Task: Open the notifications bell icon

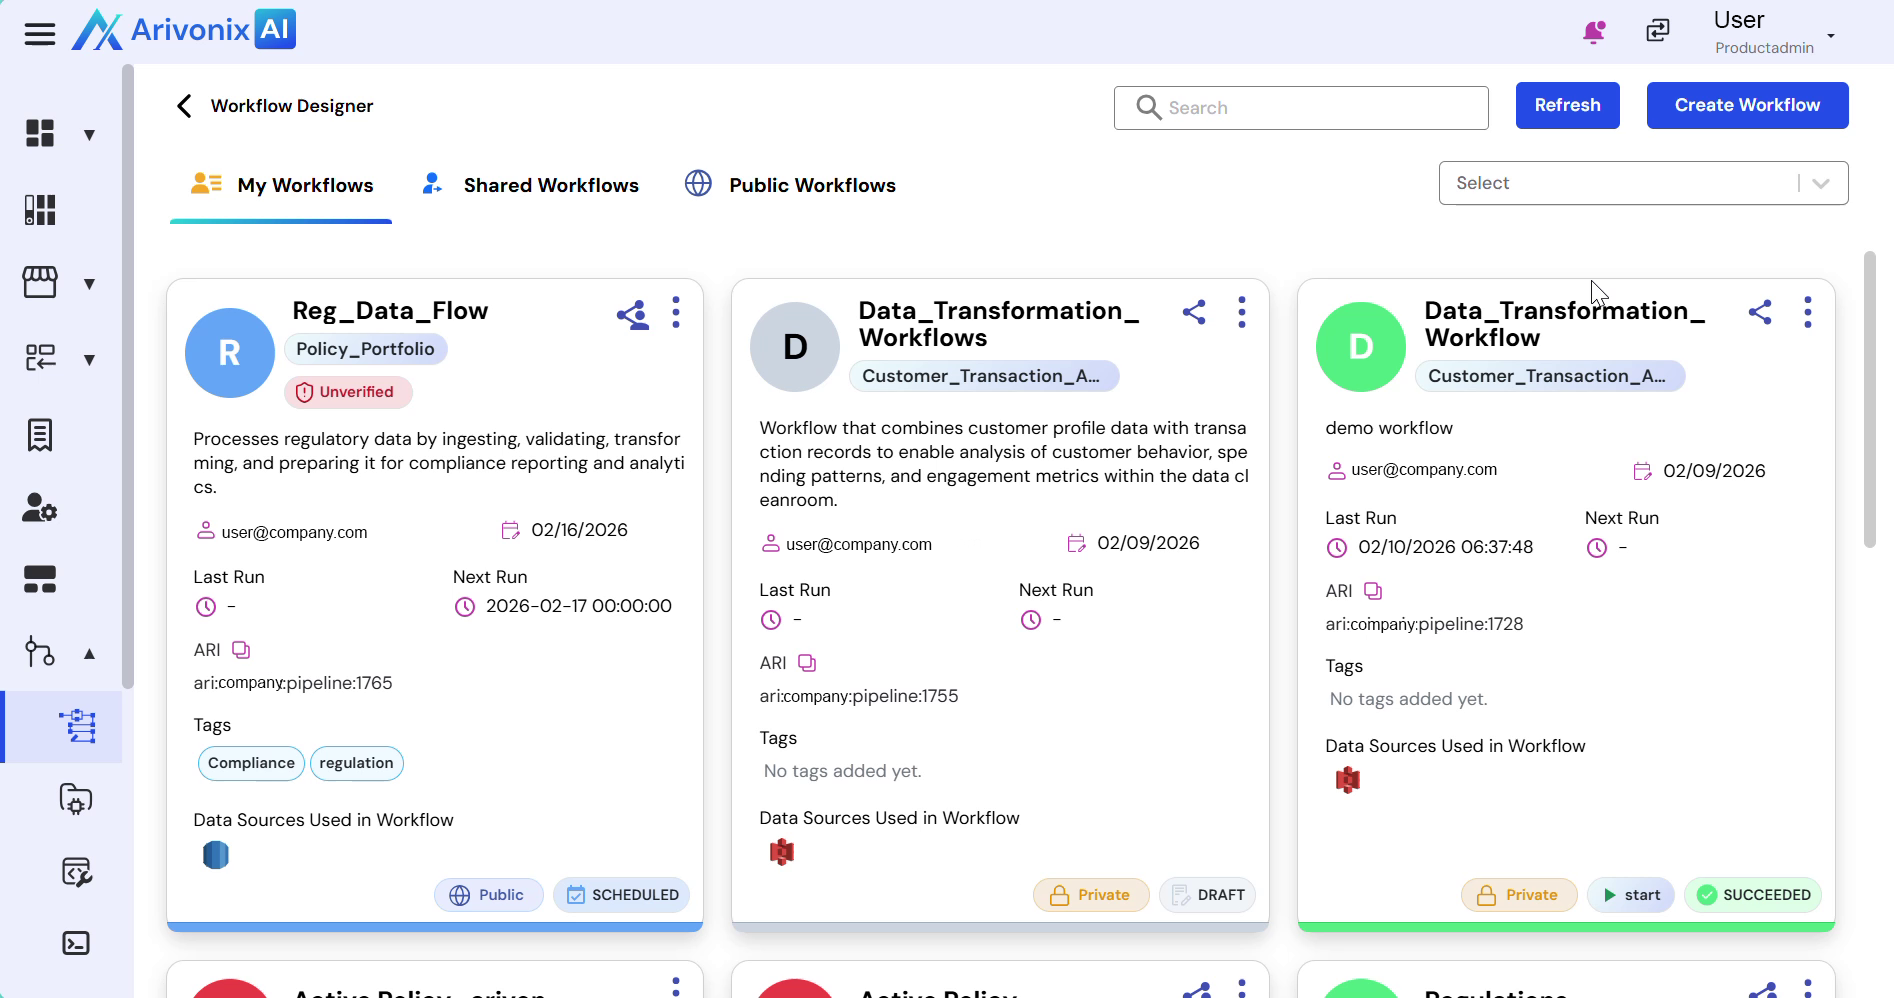Action: pos(1593,32)
